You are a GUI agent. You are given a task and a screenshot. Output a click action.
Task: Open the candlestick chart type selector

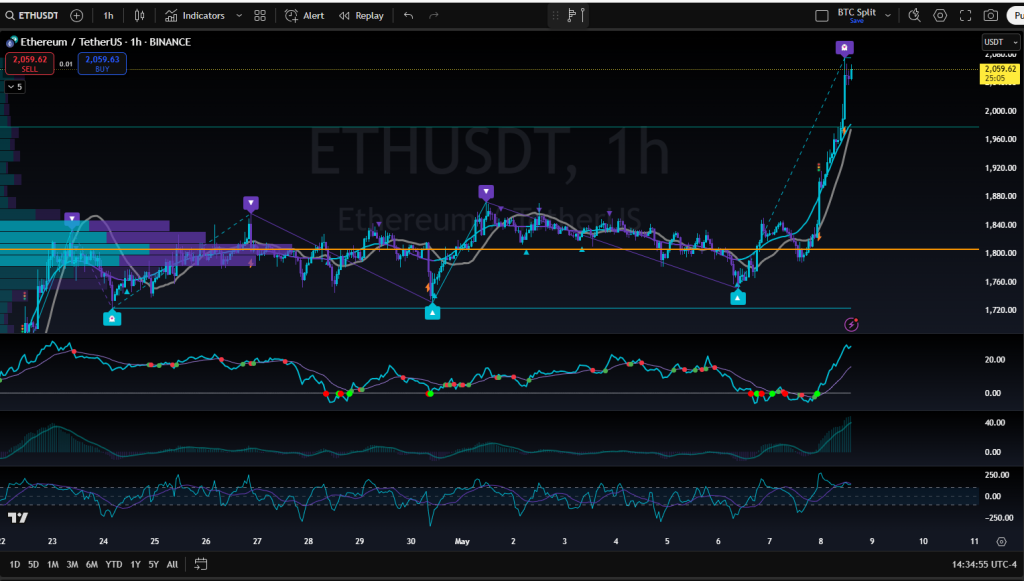(140, 16)
